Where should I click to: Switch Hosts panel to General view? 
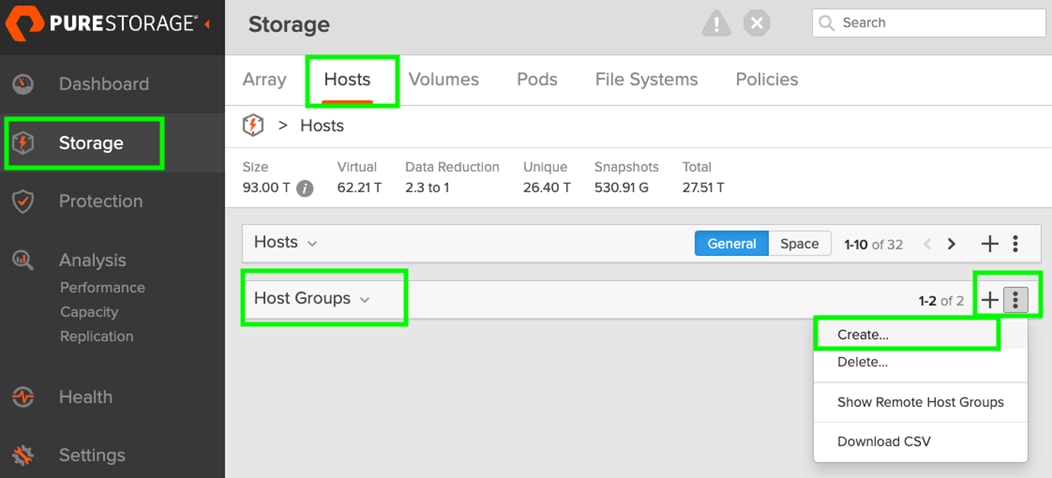(732, 243)
